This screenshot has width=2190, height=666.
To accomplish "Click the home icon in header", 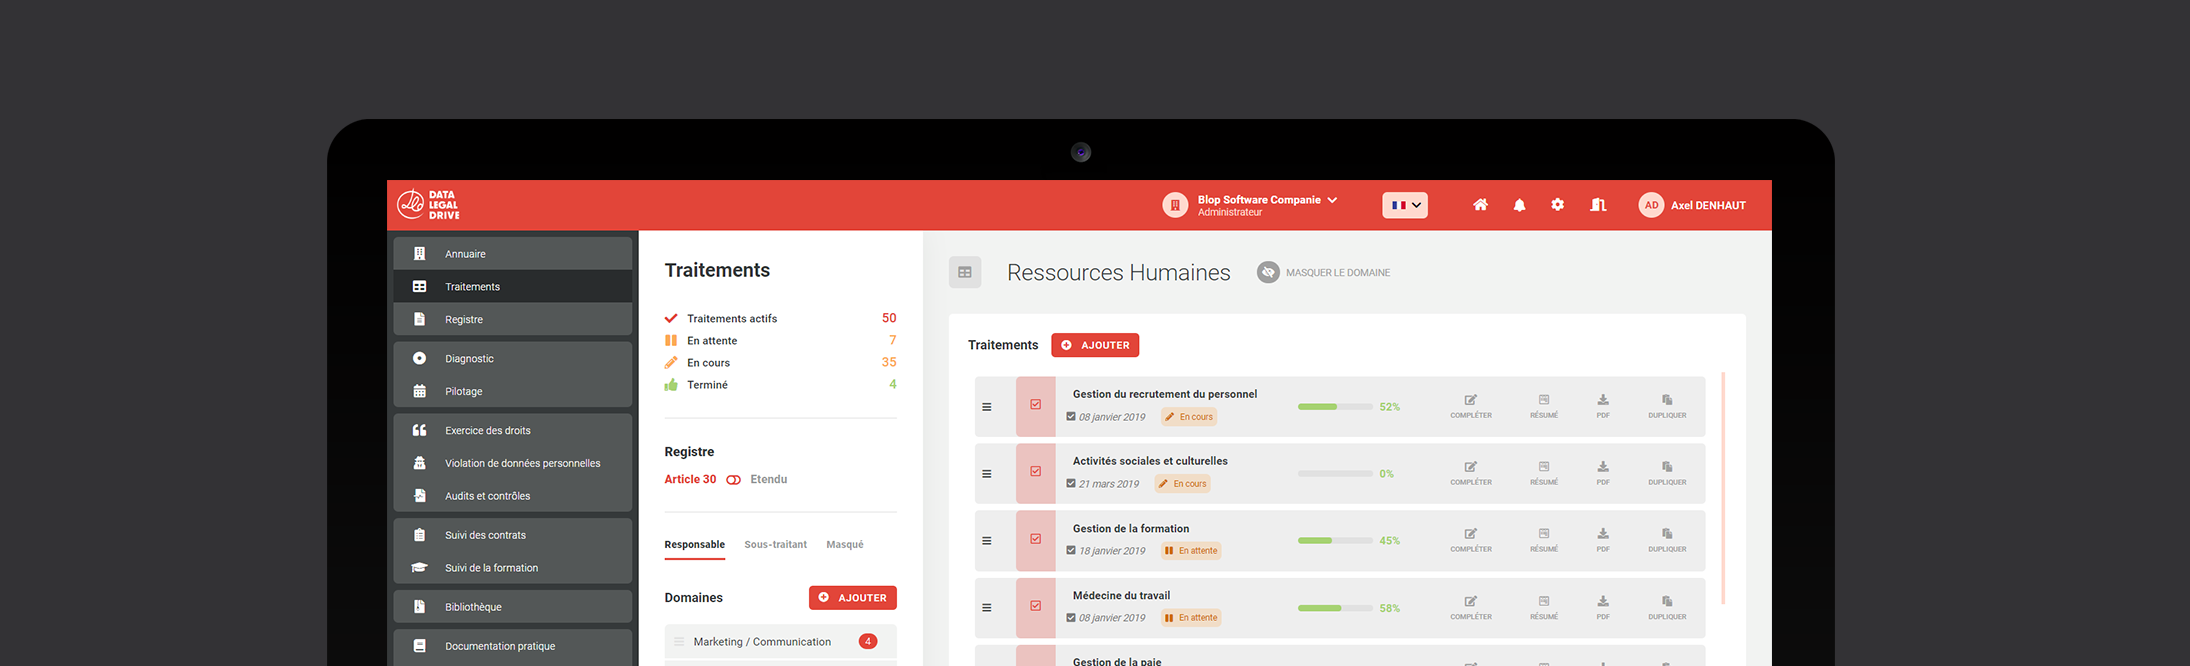I will (1480, 205).
